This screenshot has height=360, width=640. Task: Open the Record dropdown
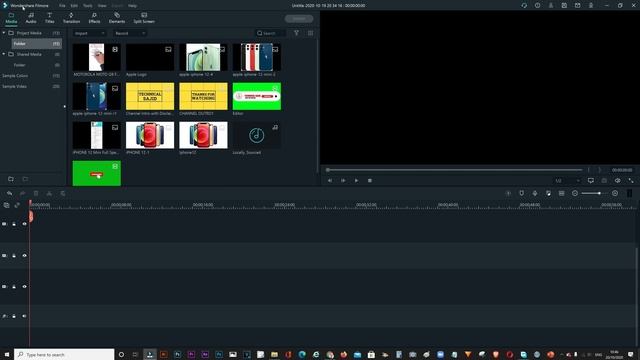129,33
